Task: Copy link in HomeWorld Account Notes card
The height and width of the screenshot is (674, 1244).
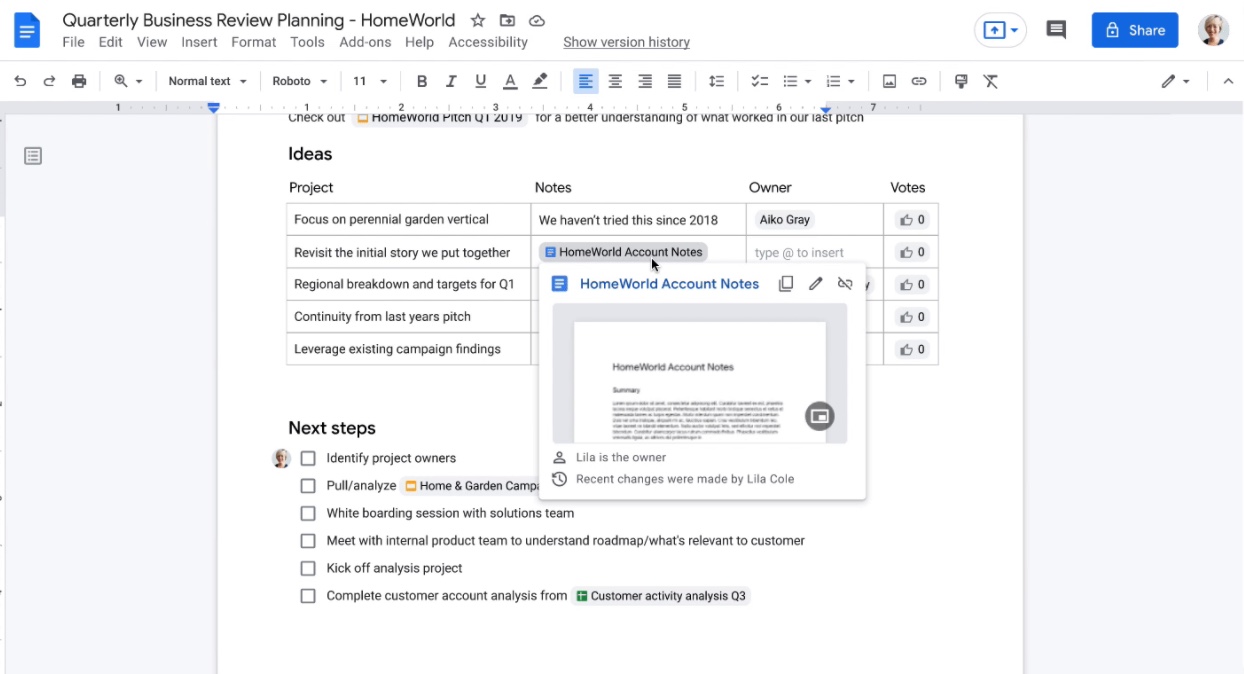Action: coord(786,284)
